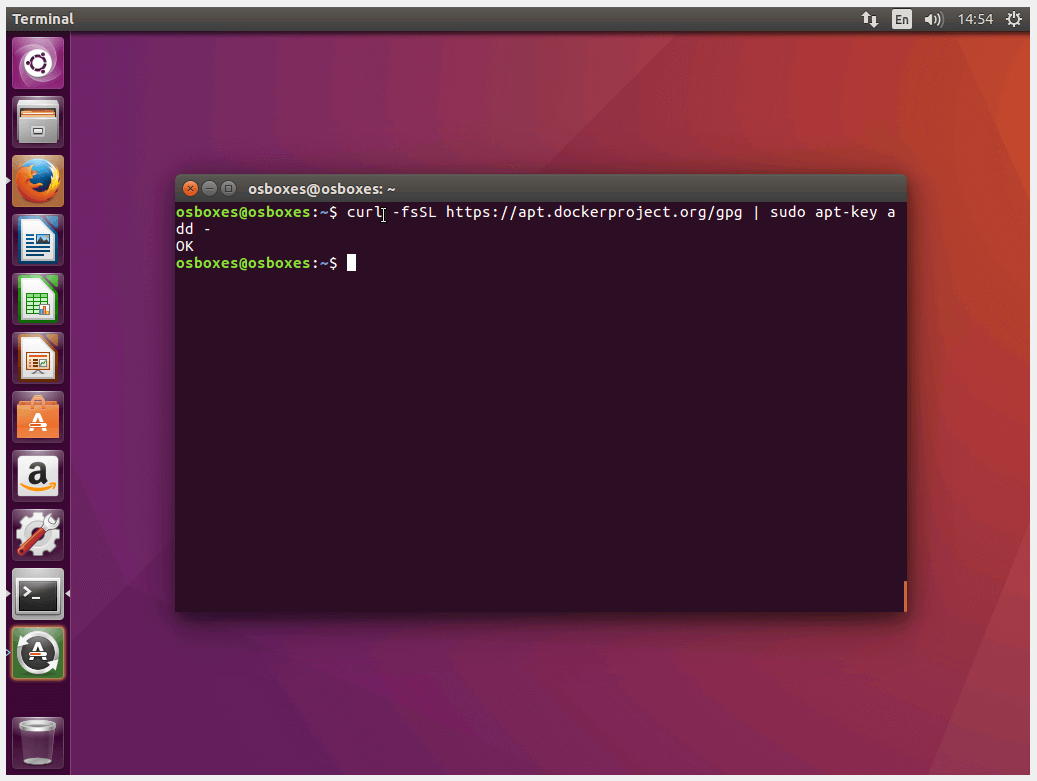The height and width of the screenshot is (781, 1037).
Task: Open the clock calendar dropdown
Action: pos(975,18)
